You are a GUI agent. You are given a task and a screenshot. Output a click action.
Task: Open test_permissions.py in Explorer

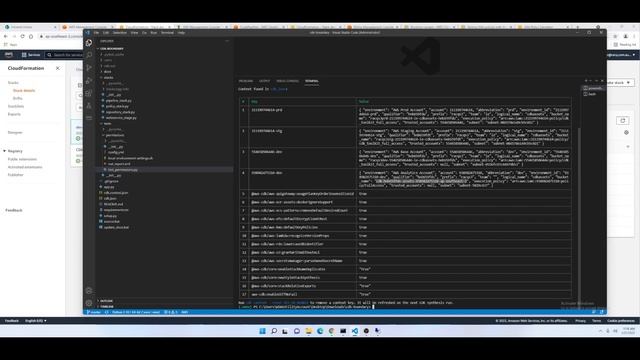(x=122, y=169)
